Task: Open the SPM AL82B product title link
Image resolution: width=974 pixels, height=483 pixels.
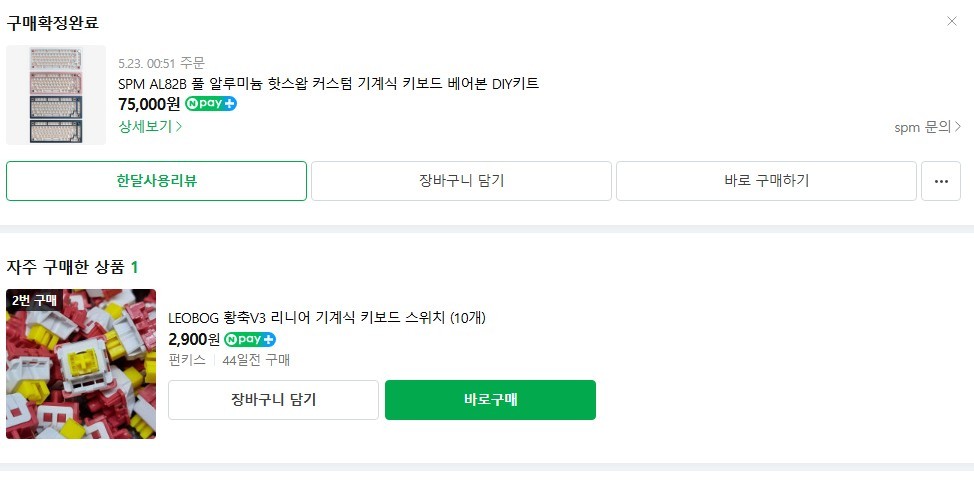Action: coord(328,83)
